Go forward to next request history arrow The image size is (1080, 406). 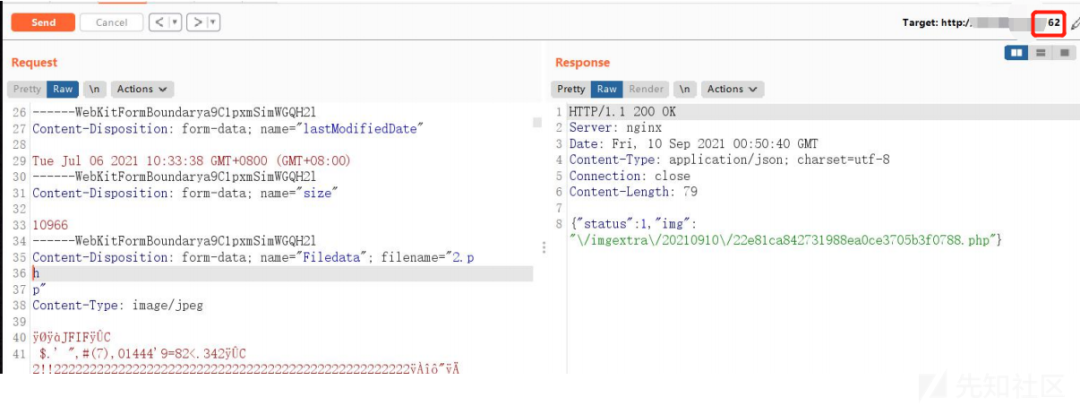(198, 22)
